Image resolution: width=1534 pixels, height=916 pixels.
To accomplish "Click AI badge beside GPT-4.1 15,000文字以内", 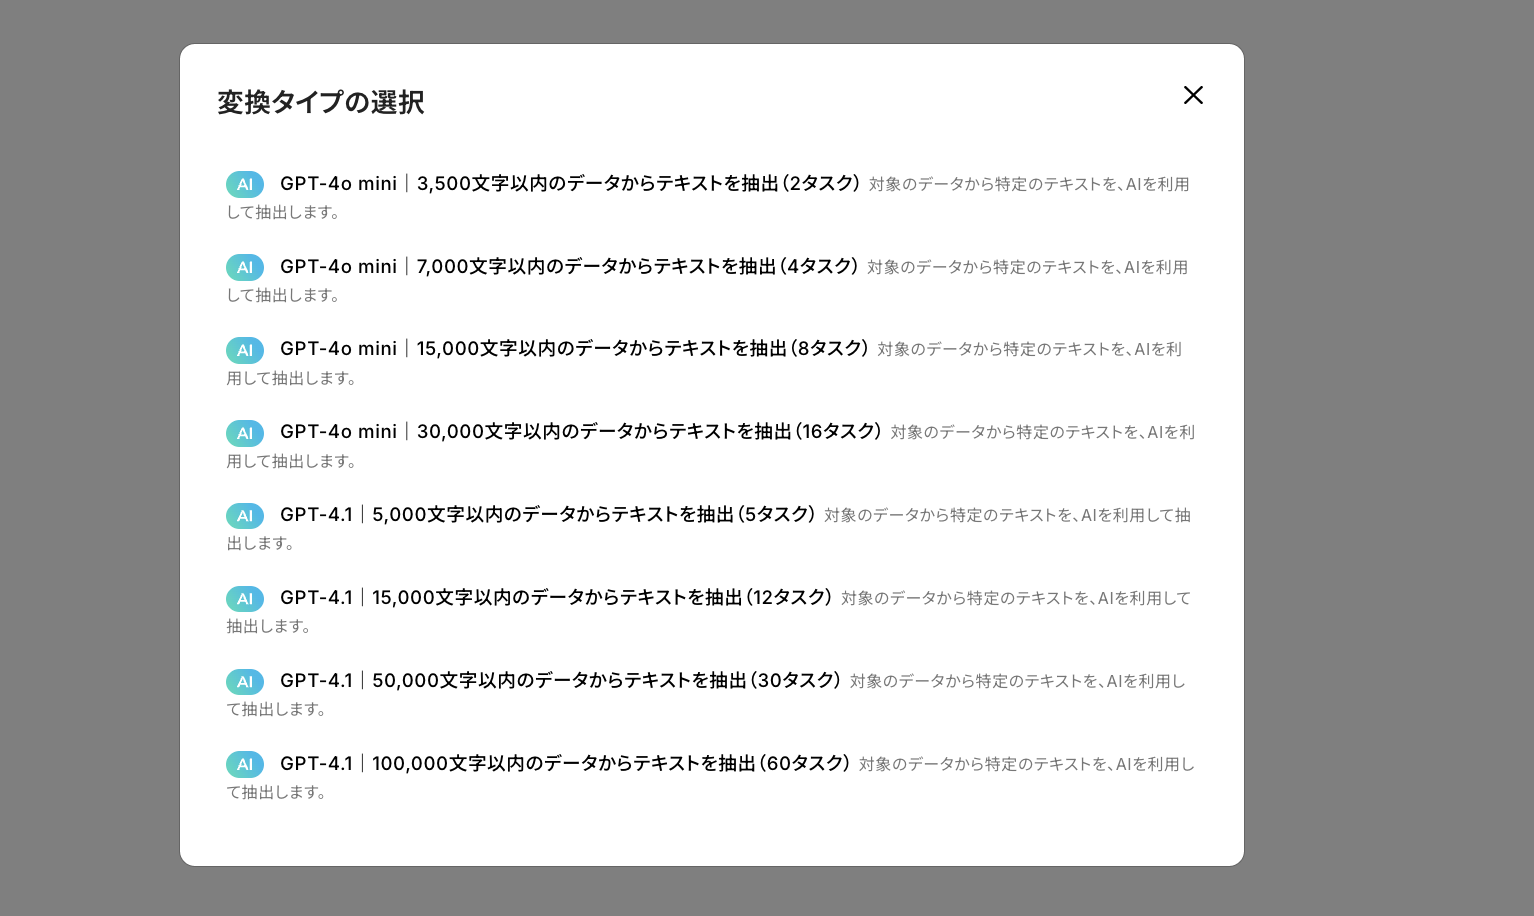I will tap(245, 599).
